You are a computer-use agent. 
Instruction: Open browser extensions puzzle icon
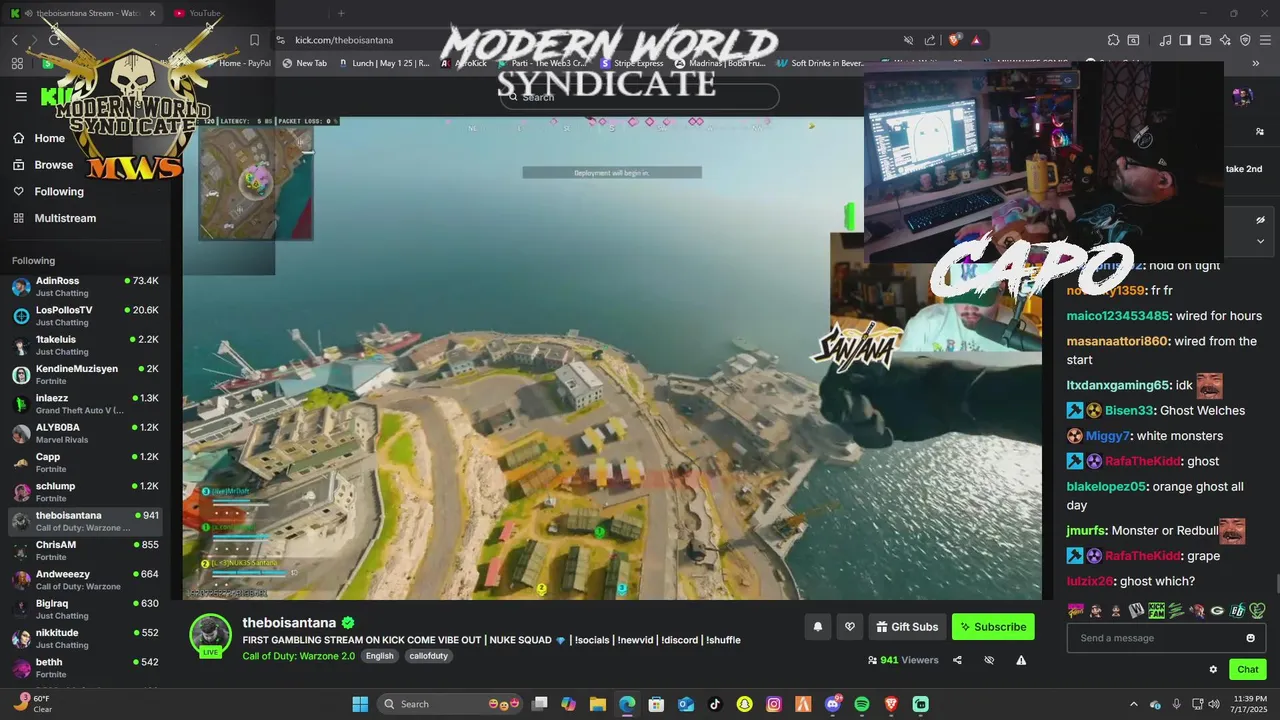1113,40
